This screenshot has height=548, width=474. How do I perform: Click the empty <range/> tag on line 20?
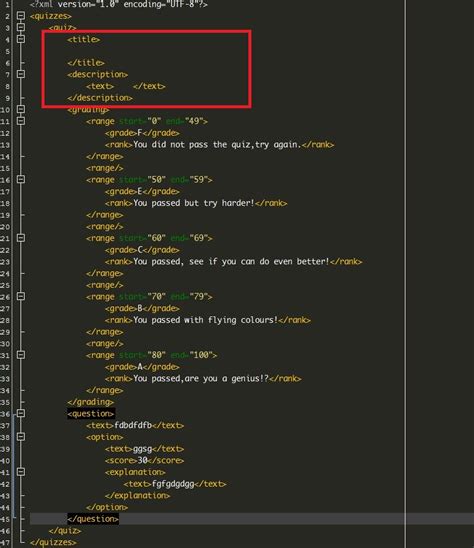pyautogui.click(x=105, y=226)
